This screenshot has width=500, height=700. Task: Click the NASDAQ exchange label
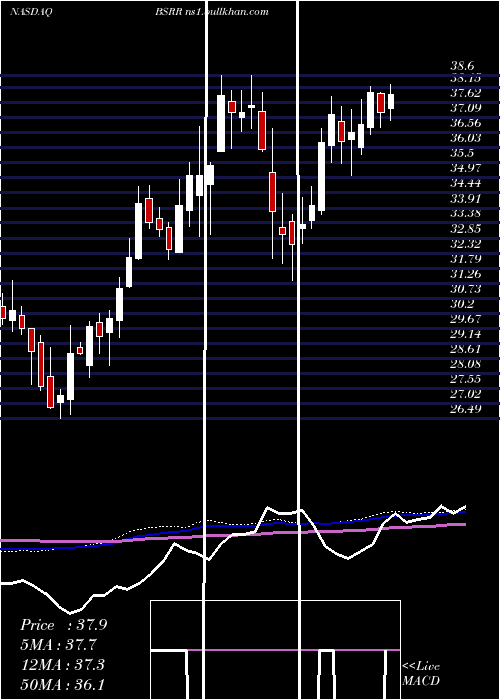click(31, 12)
